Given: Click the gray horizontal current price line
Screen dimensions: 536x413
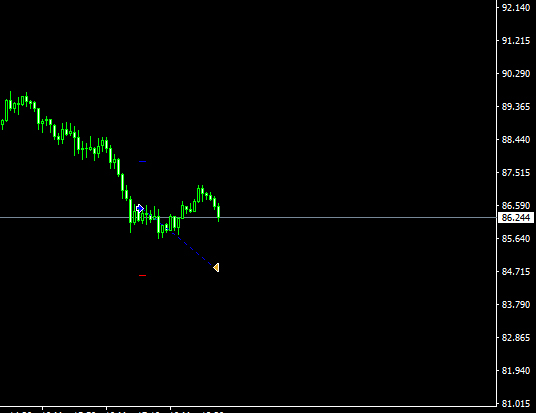Looking at the screenshot, I should [x=248, y=217].
